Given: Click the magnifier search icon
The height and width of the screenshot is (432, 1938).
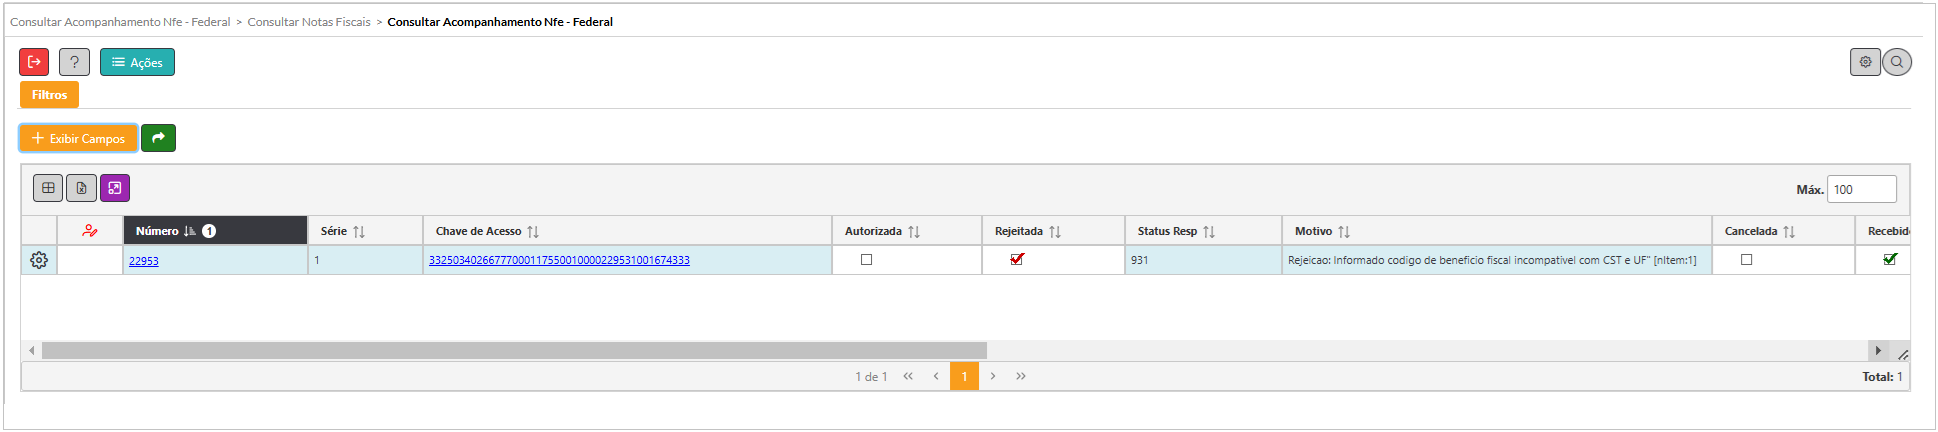Looking at the screenshot, I should pyautogui.click(x=1897, y=62).
